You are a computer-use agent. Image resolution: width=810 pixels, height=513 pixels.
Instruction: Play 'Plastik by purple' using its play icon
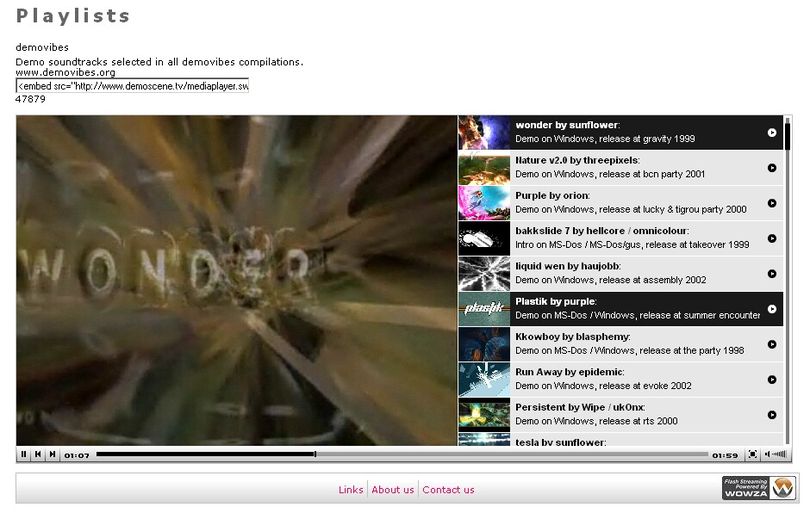coord(772,309)
